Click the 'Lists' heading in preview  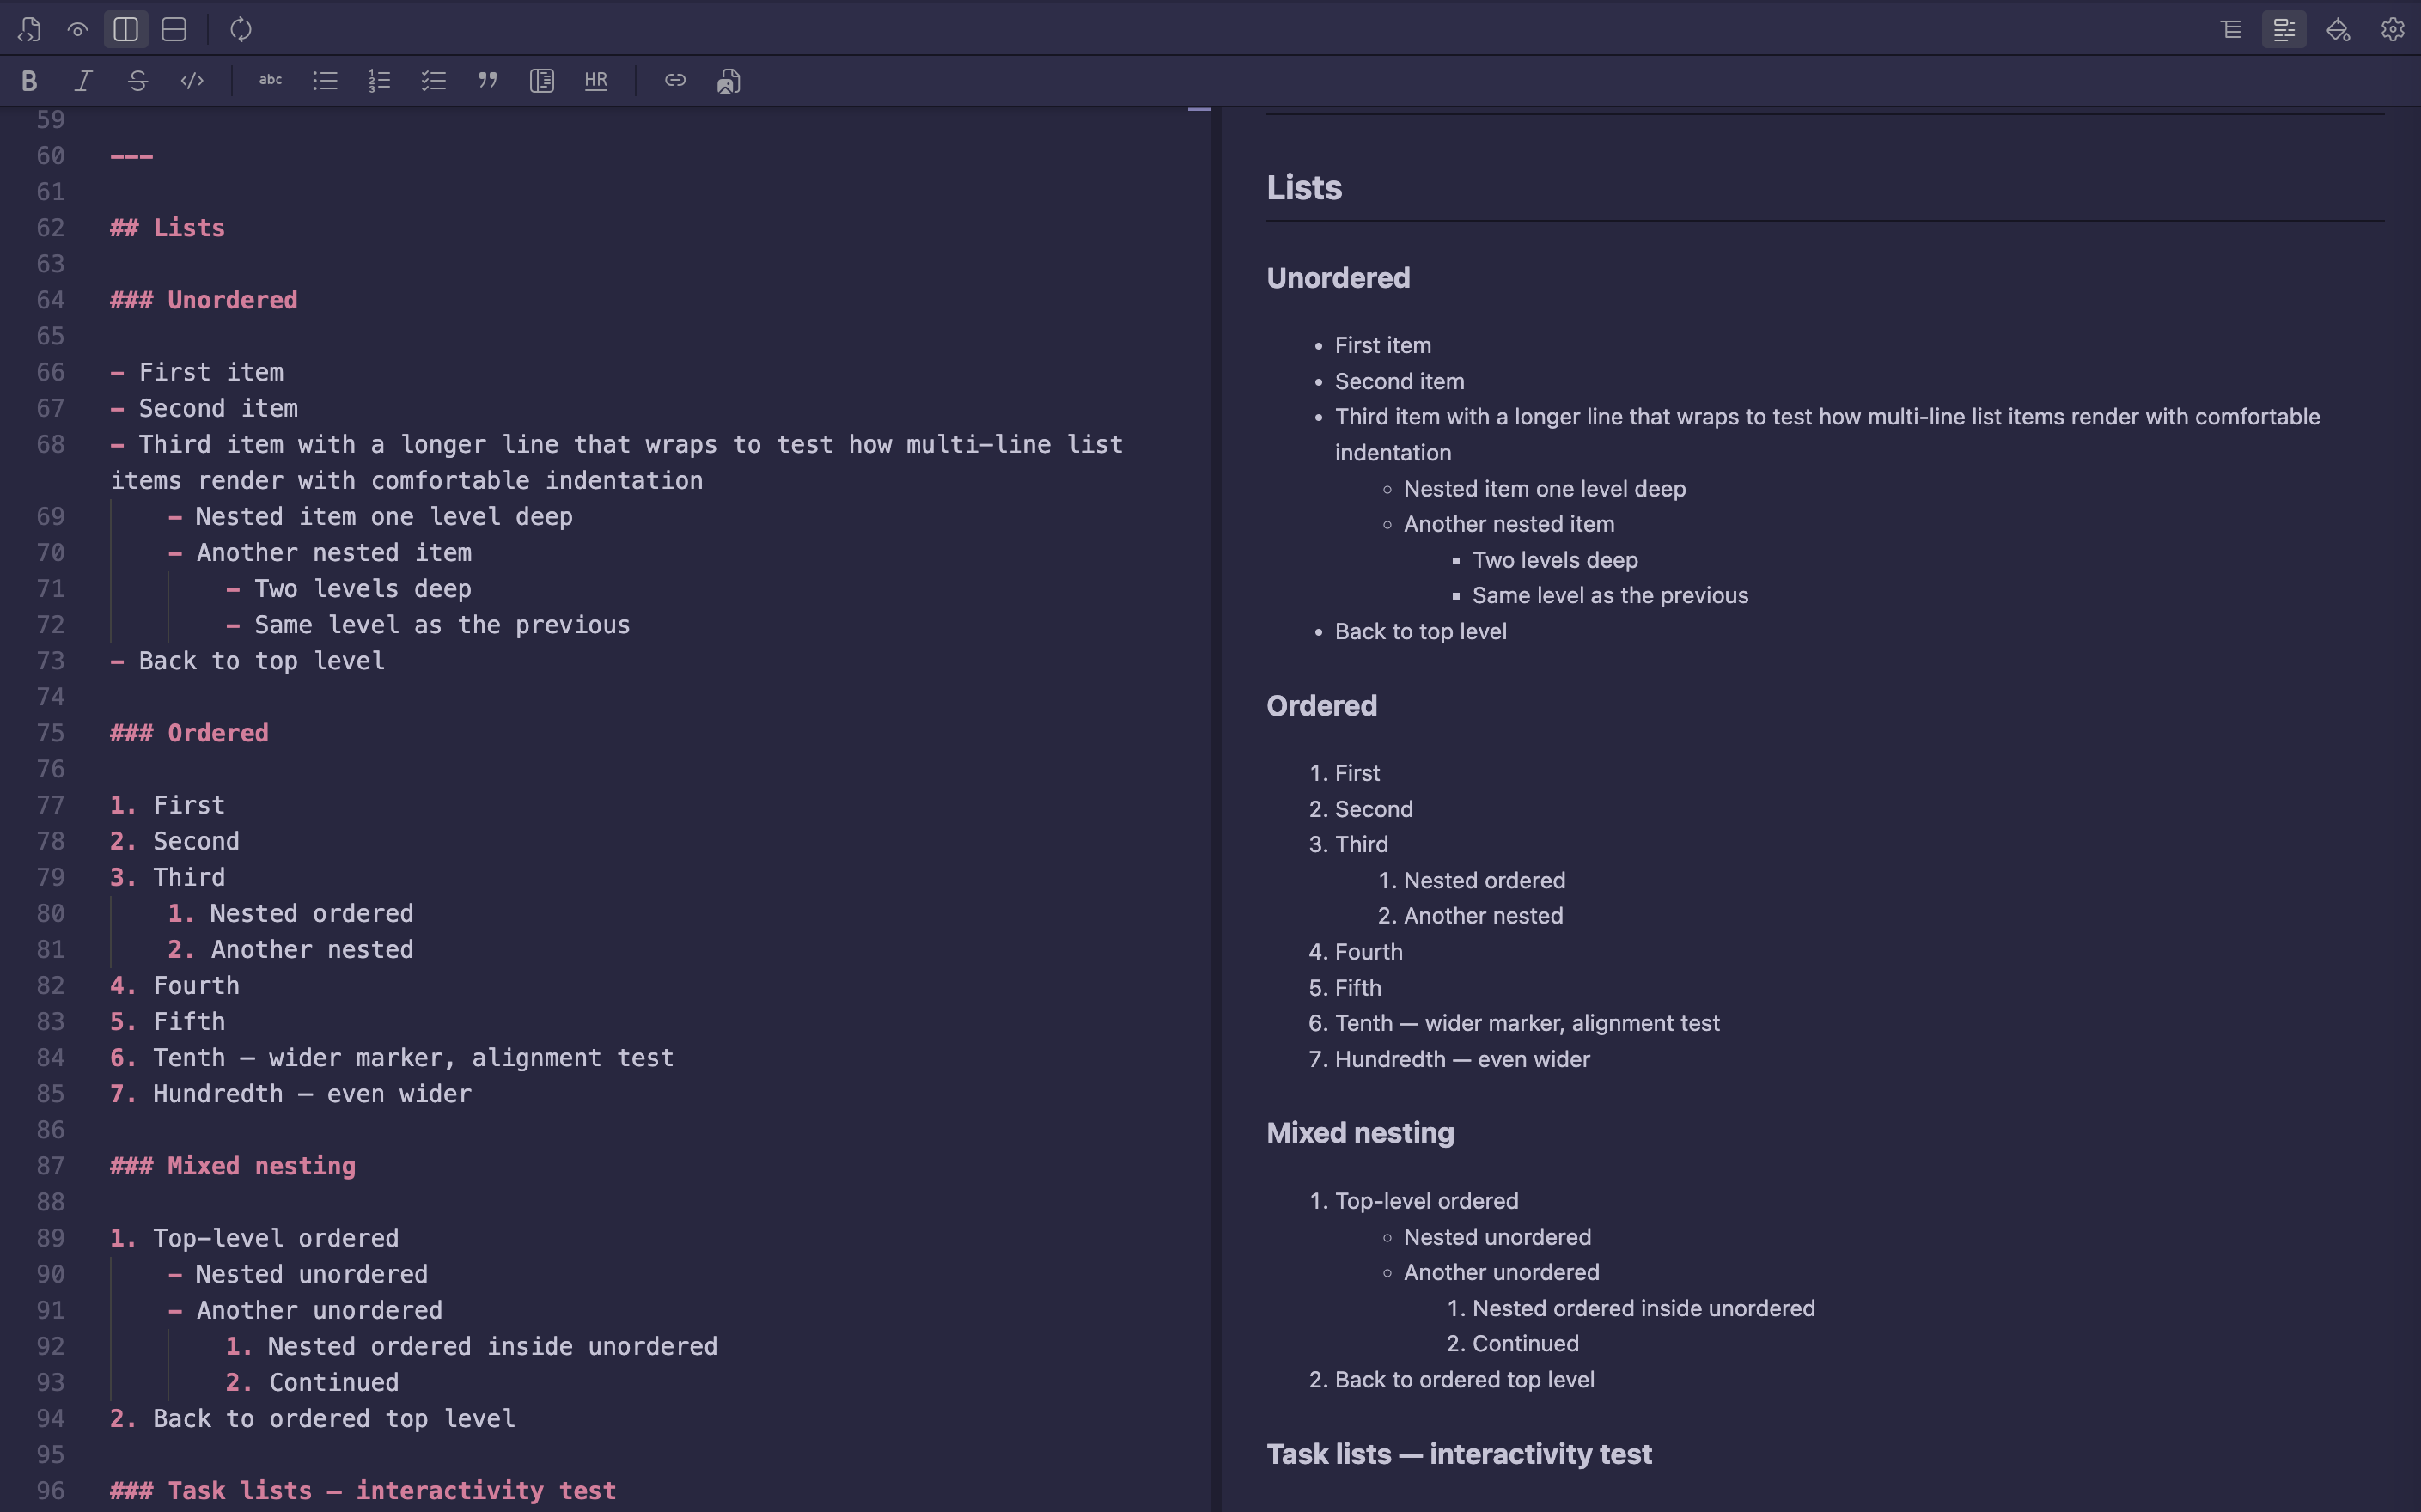click(1304, 187)
